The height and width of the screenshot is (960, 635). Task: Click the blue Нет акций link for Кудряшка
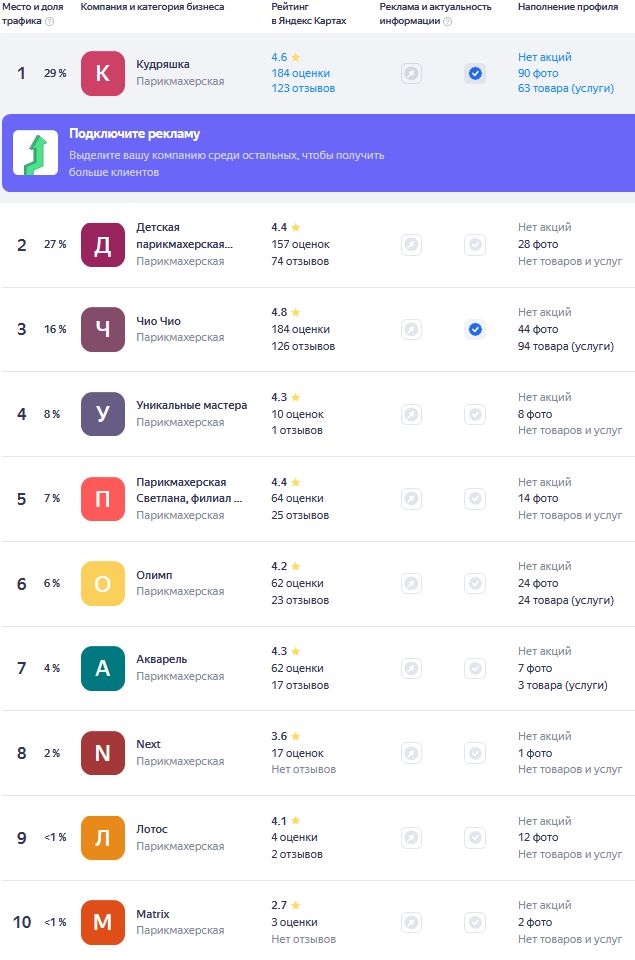tap(545, 57)
